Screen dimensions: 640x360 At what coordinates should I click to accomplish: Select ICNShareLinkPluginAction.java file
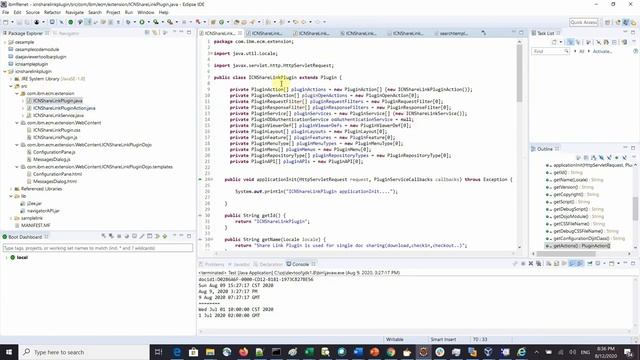tap(64, 108)
